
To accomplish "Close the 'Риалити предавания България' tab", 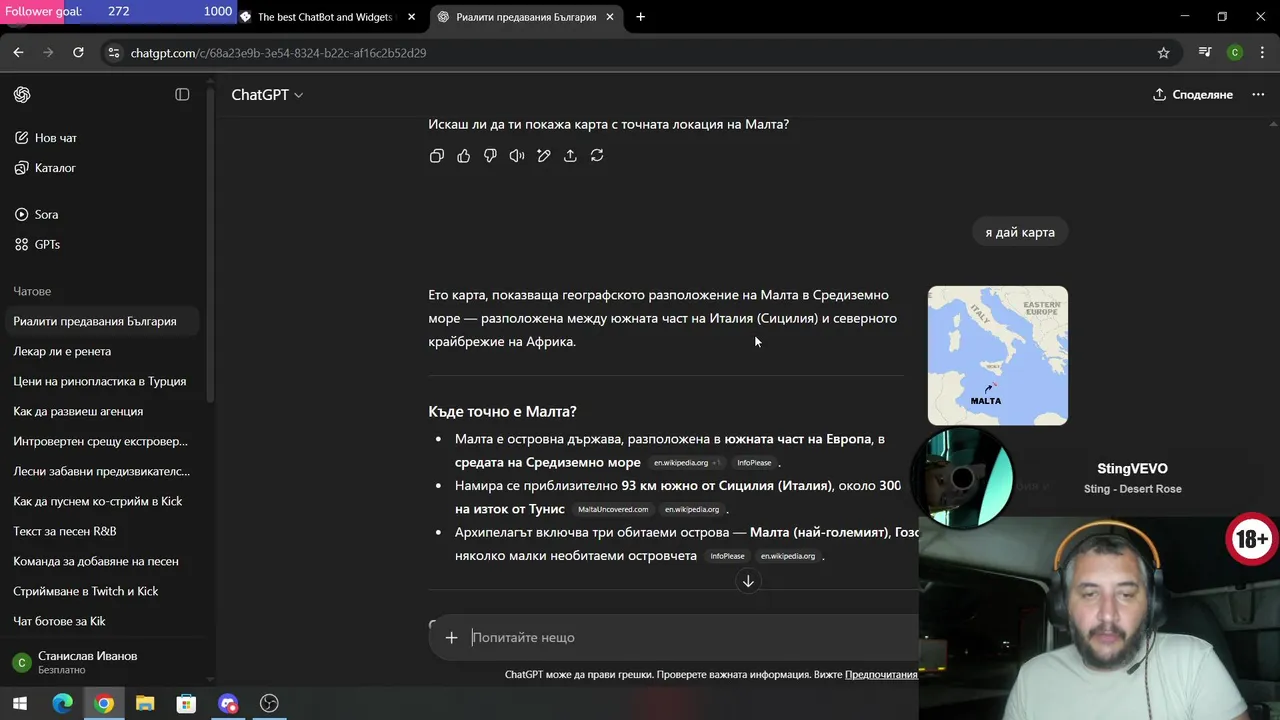I will pos(610,17).
